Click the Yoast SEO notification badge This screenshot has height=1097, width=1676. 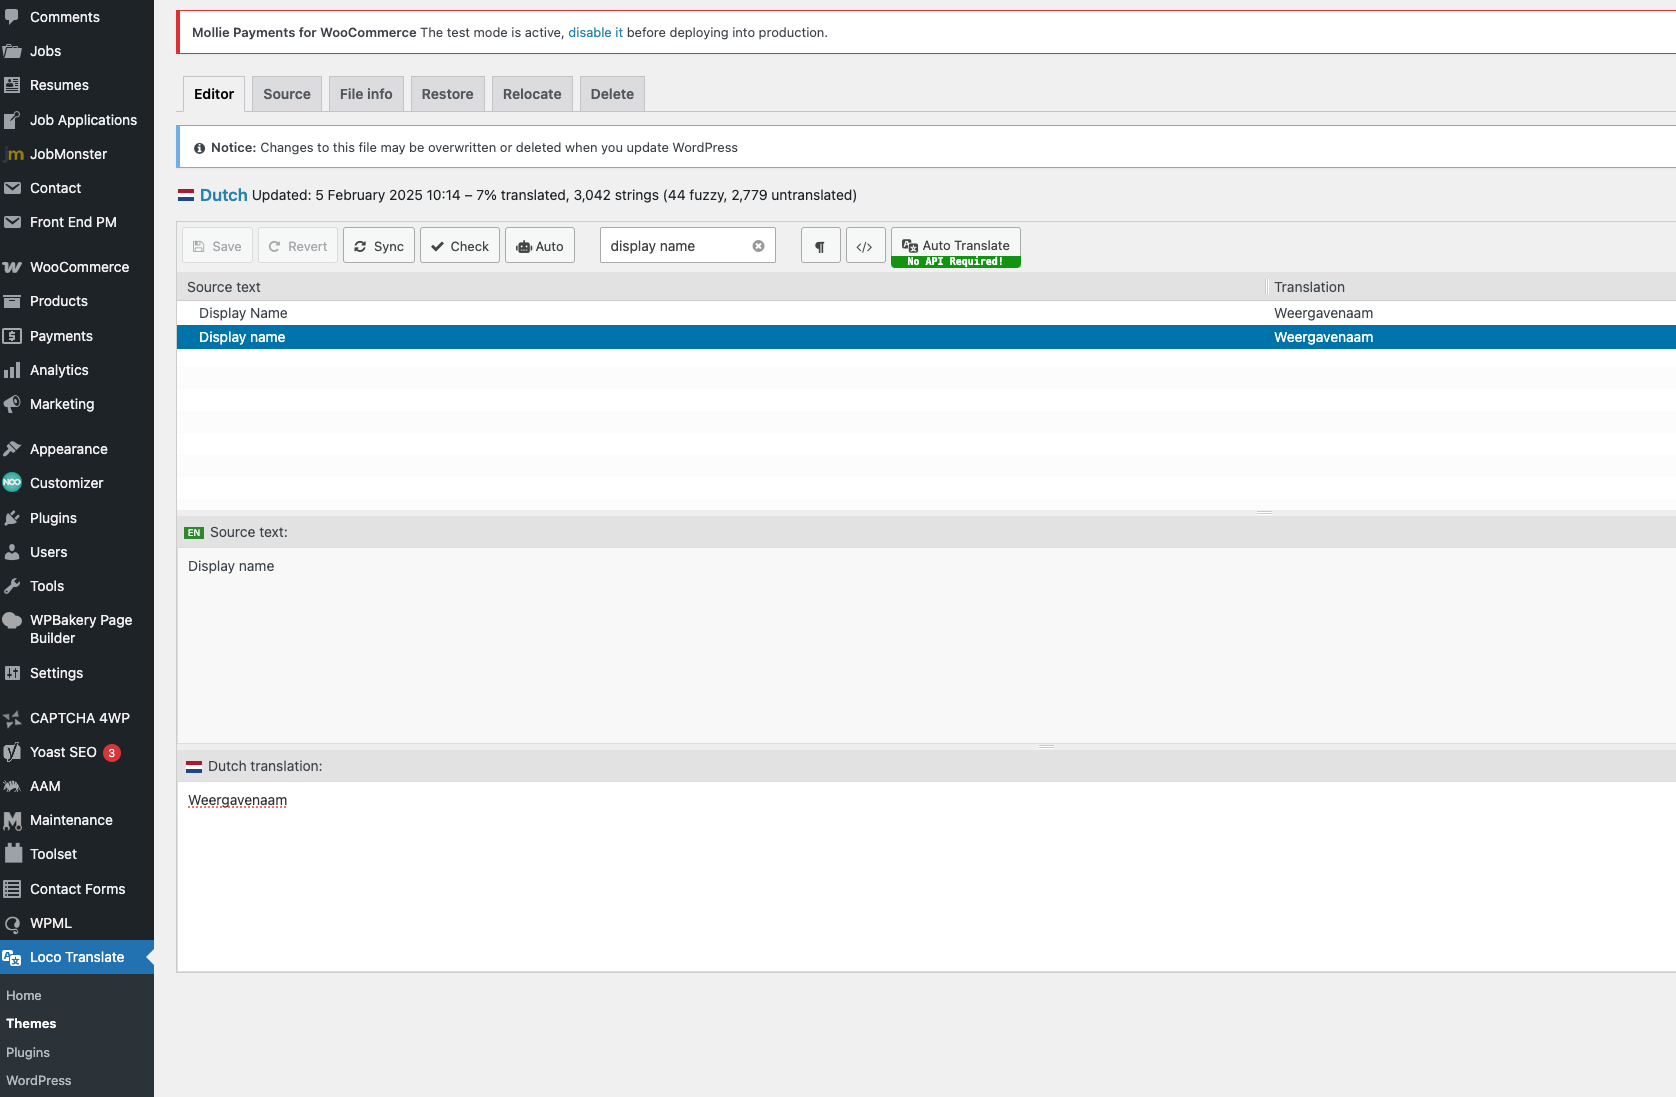click(x=112, y=753)
